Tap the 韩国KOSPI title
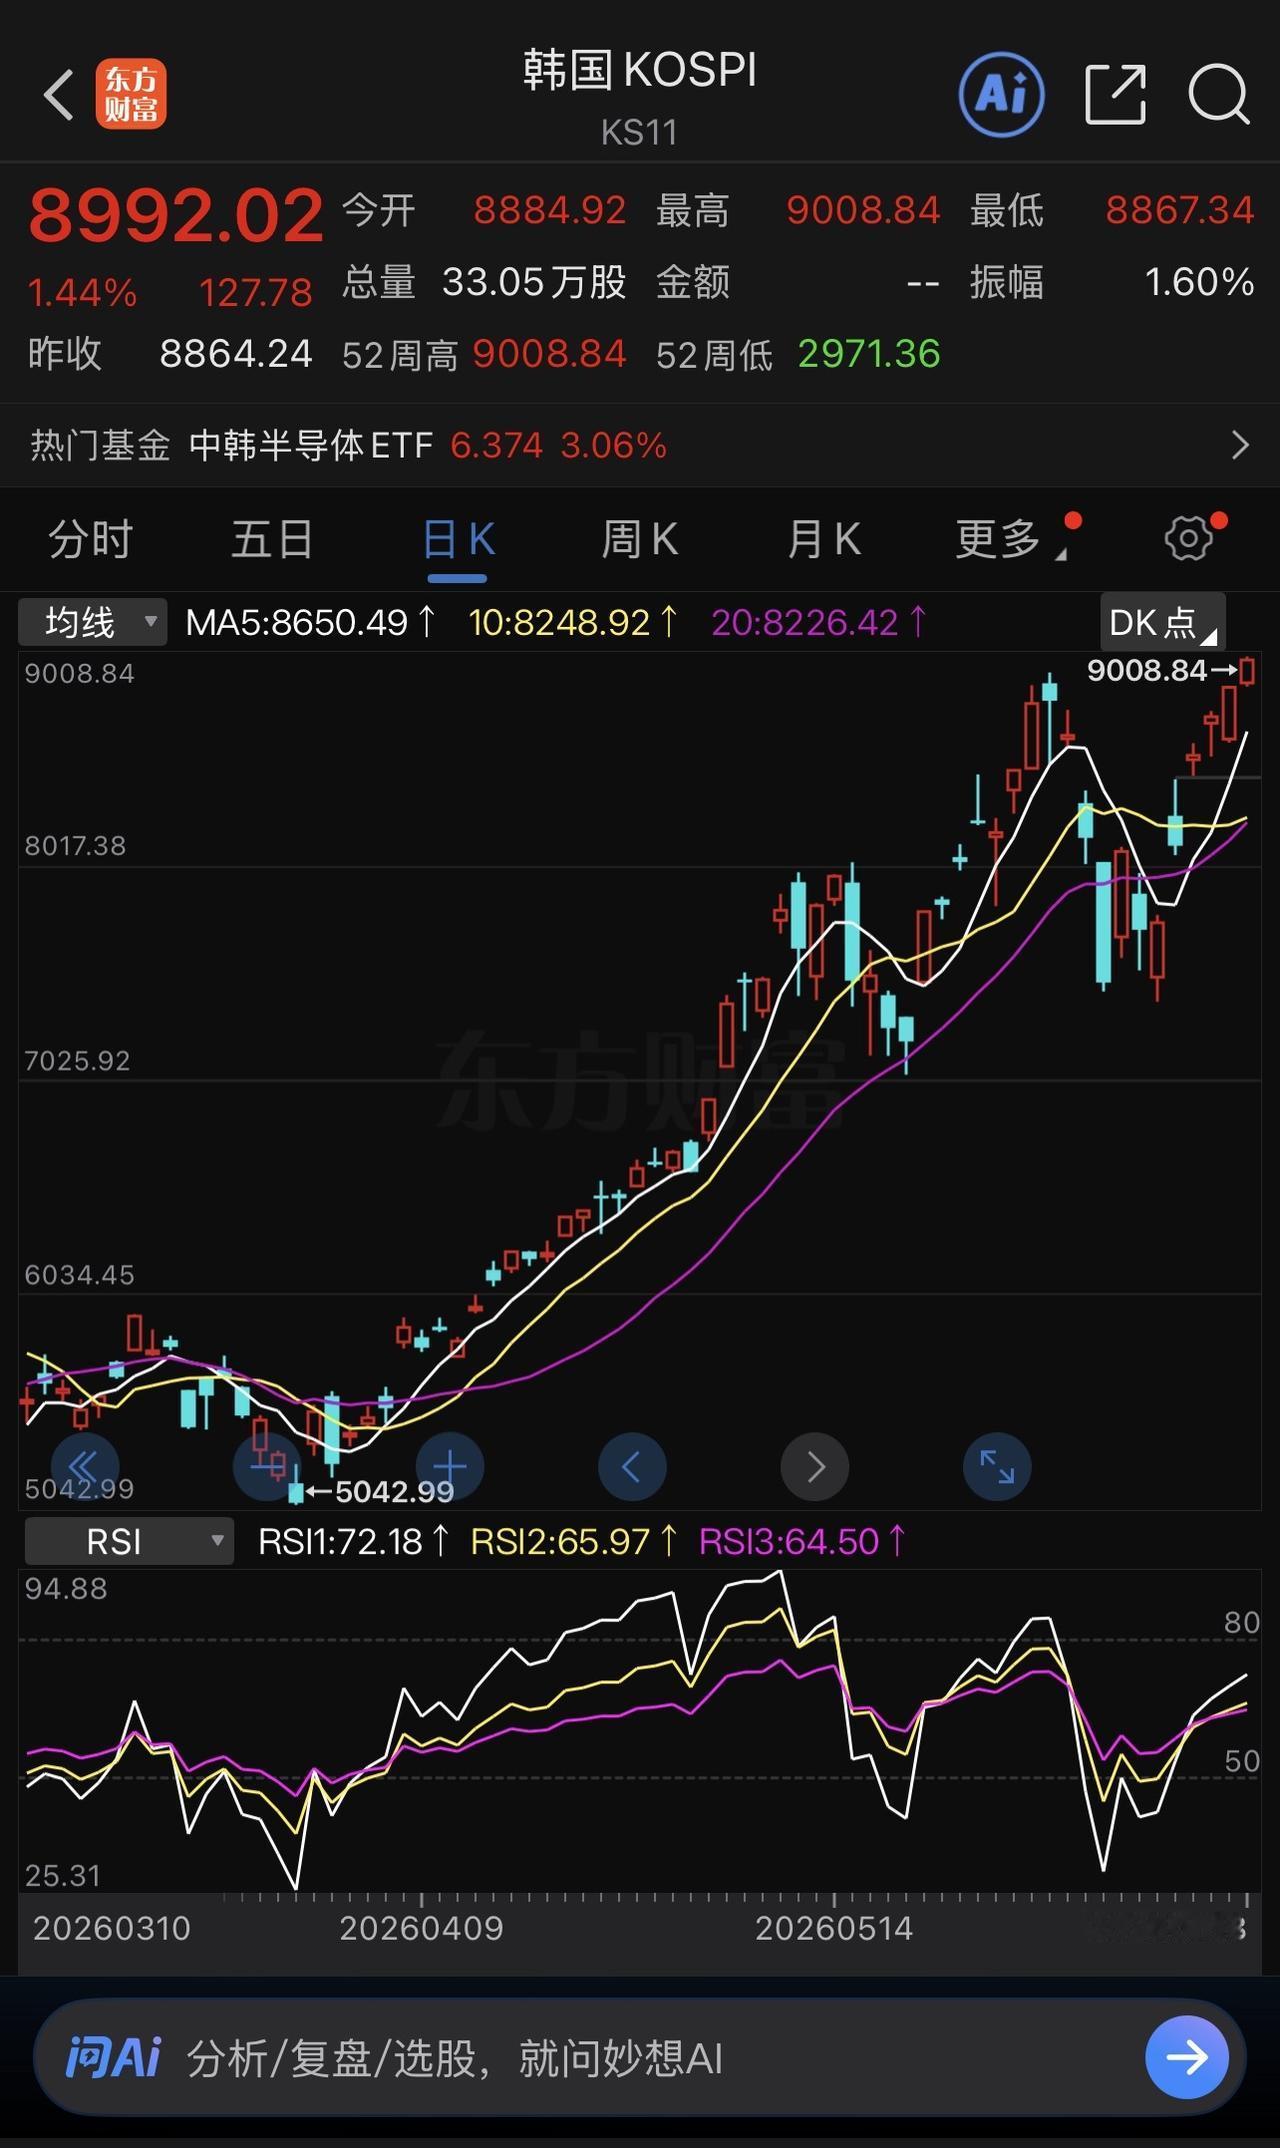The height and width of the screenshot is (2148, 1280). click(640, 71)
